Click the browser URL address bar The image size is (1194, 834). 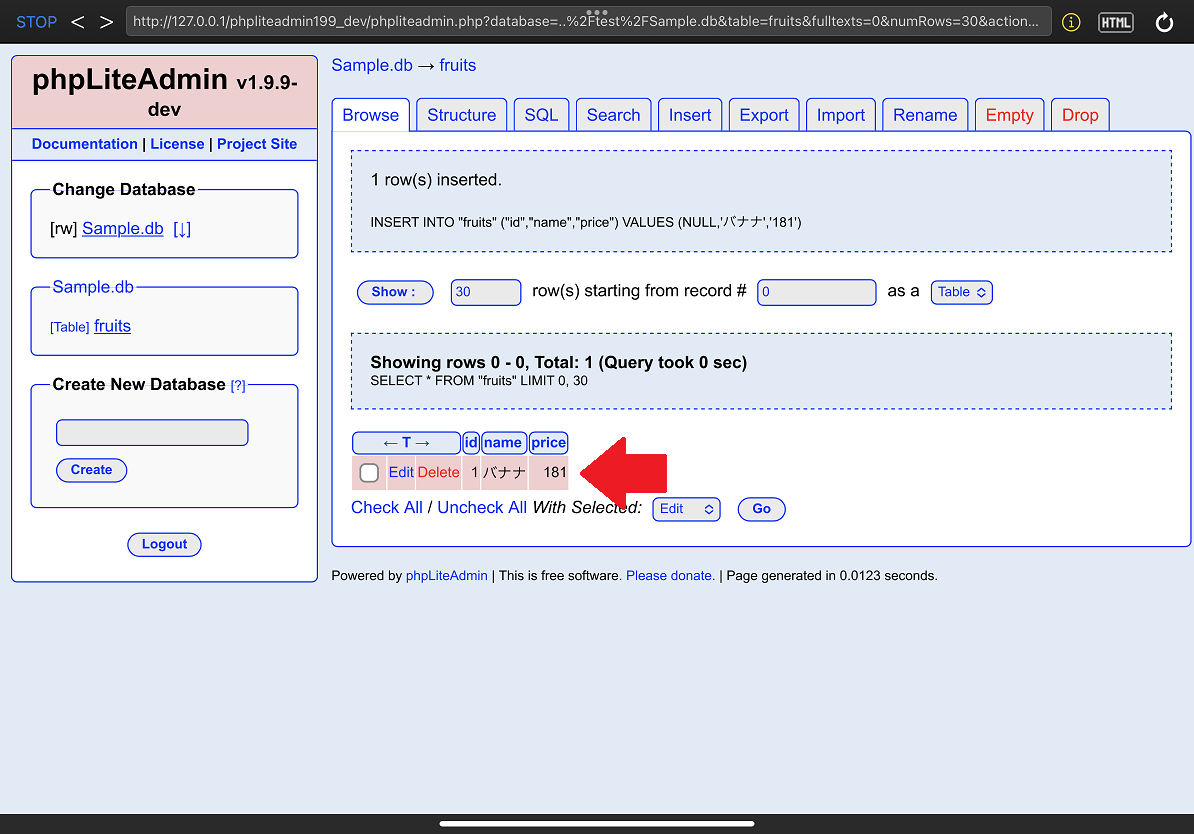588,21
